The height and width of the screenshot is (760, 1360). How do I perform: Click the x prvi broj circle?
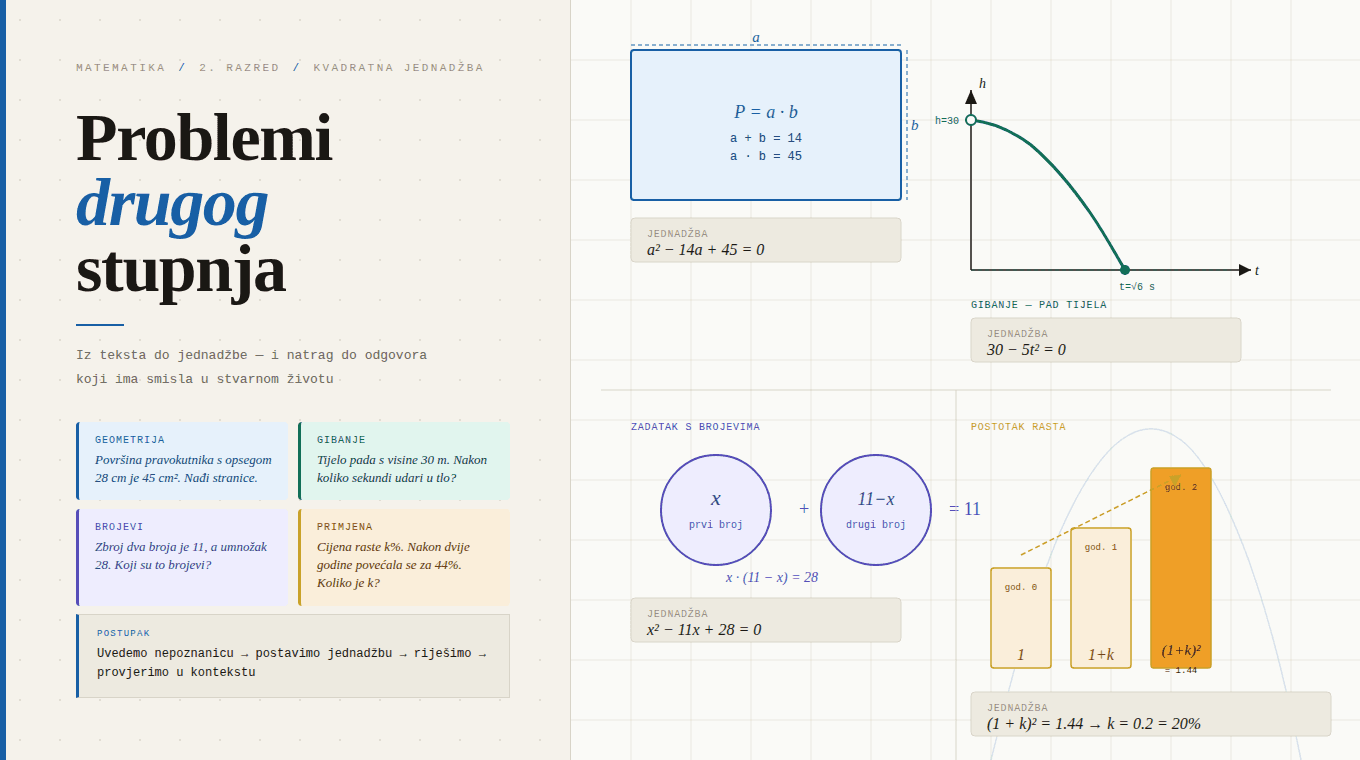716,510
